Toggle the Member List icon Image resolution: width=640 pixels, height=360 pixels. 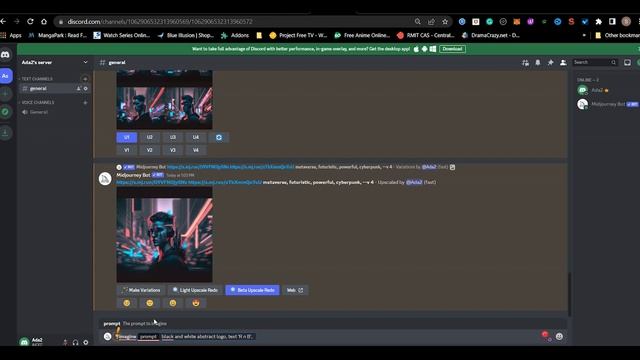[563, 62]
